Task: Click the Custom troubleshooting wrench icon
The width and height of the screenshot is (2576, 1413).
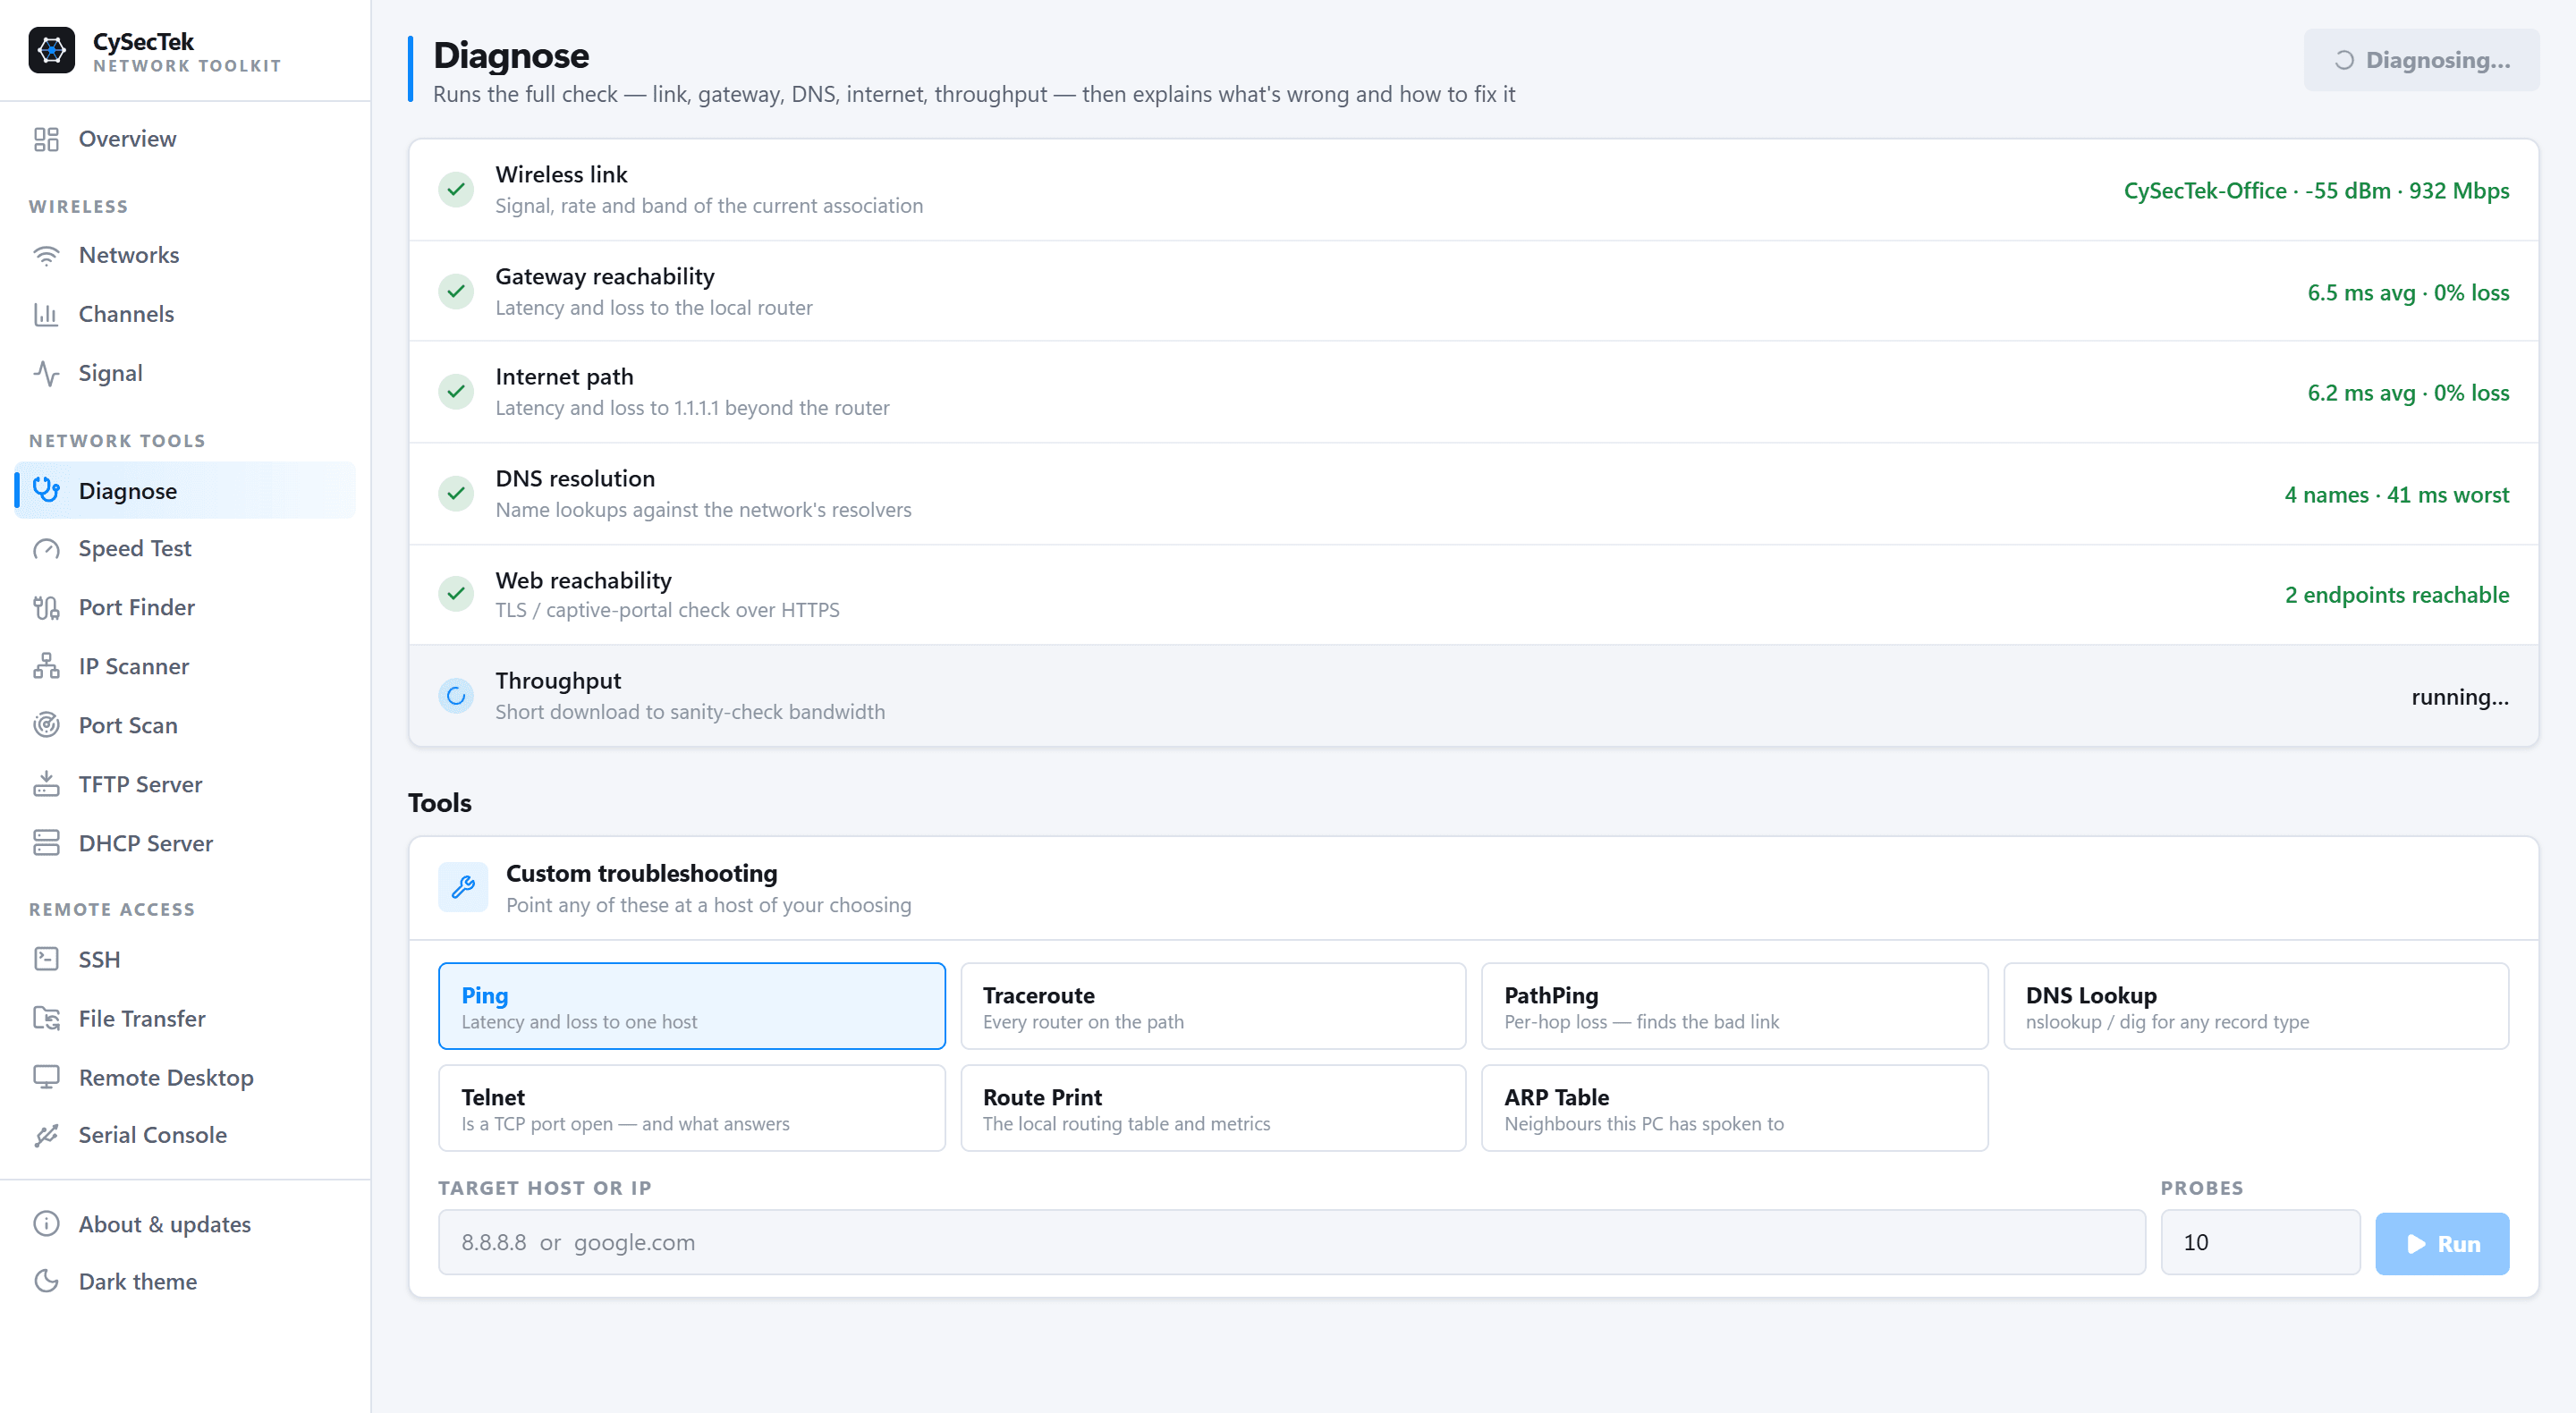Action: tap(463, 887)
